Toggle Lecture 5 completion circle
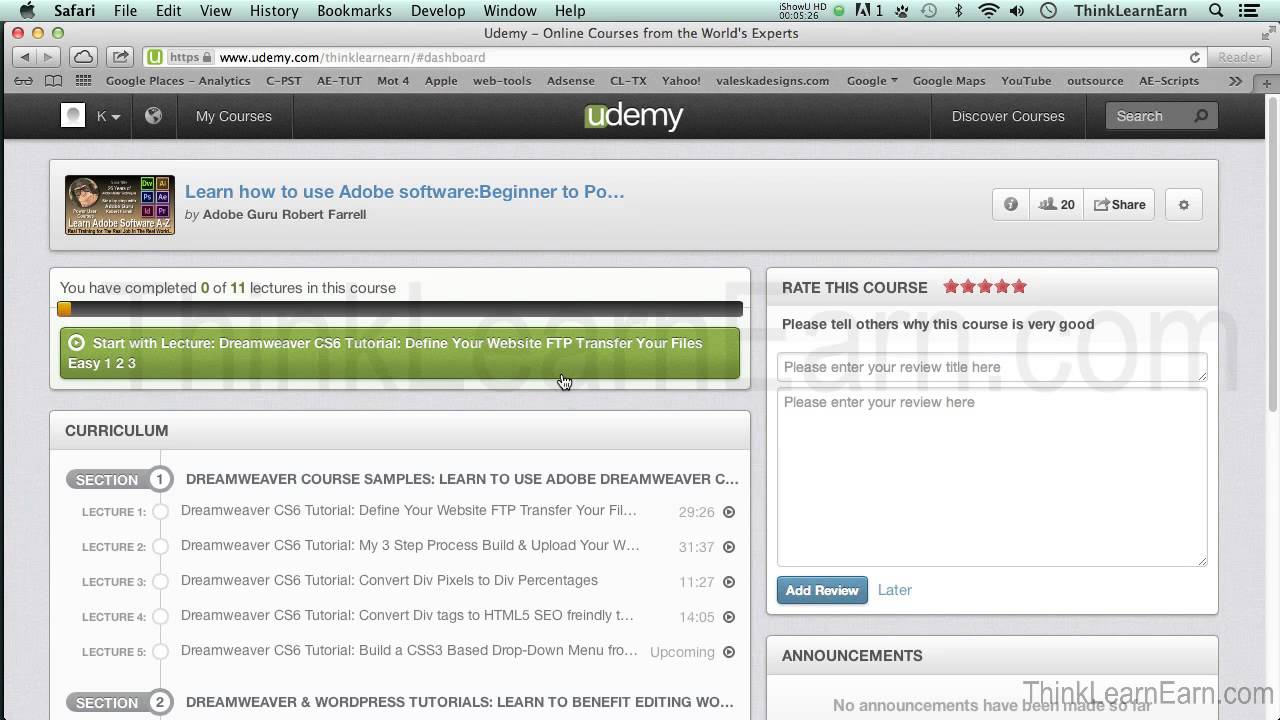The width and height of the screenshot is (1280, 720). [160, 651]
